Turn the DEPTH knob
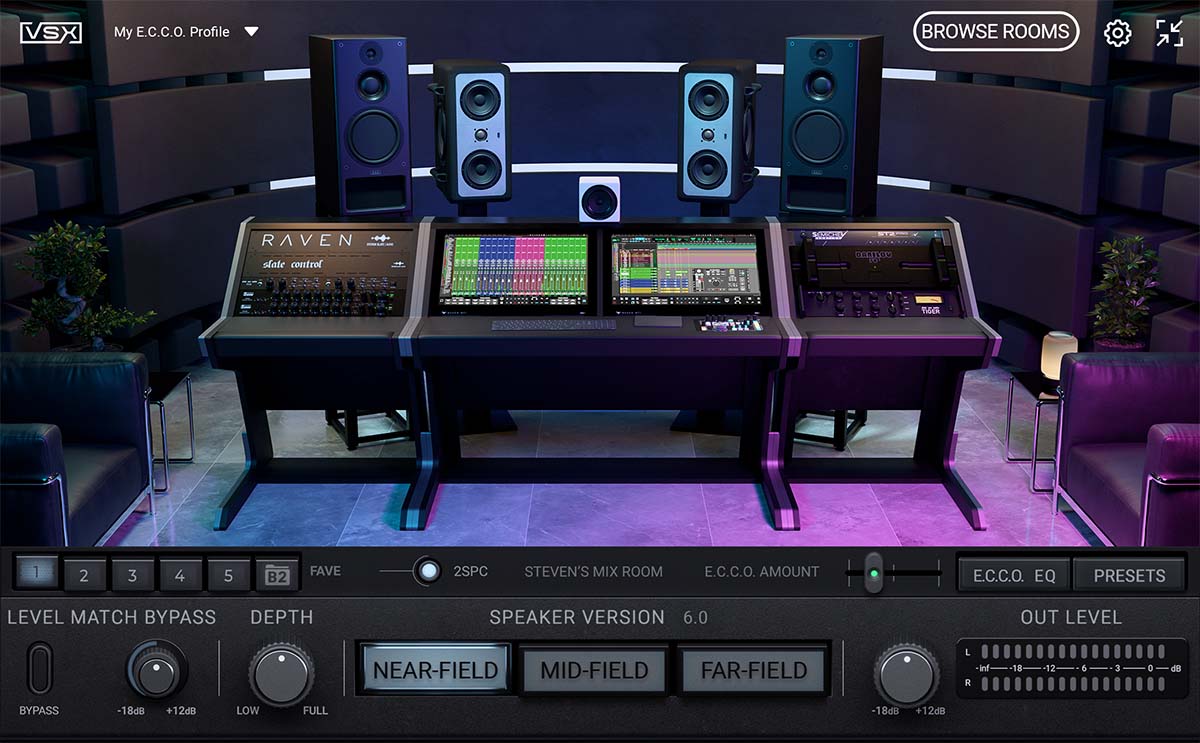This screenshot has width=1200, height=743. [x=284, y=672]
